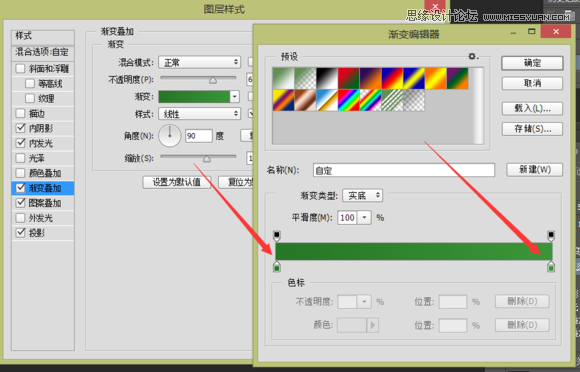This screenshot has height=372, width=580.
Task: Click the left opacity stop above gradient bar
Action: [277, 236]
